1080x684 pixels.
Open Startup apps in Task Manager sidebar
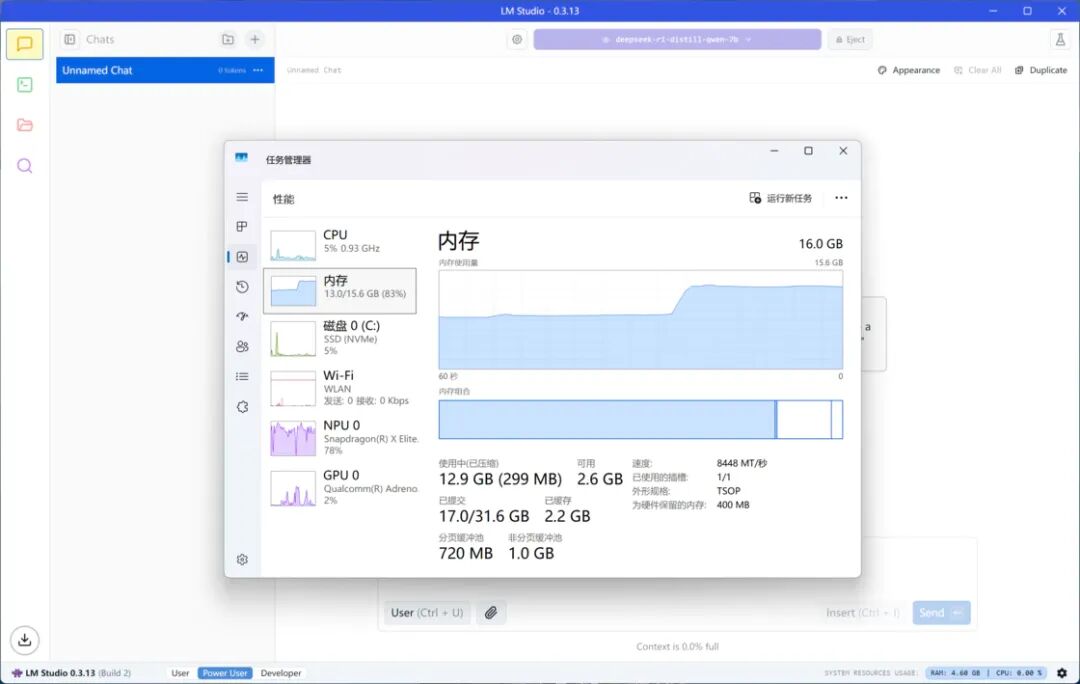pyautogui.click(x=242, y=317)
